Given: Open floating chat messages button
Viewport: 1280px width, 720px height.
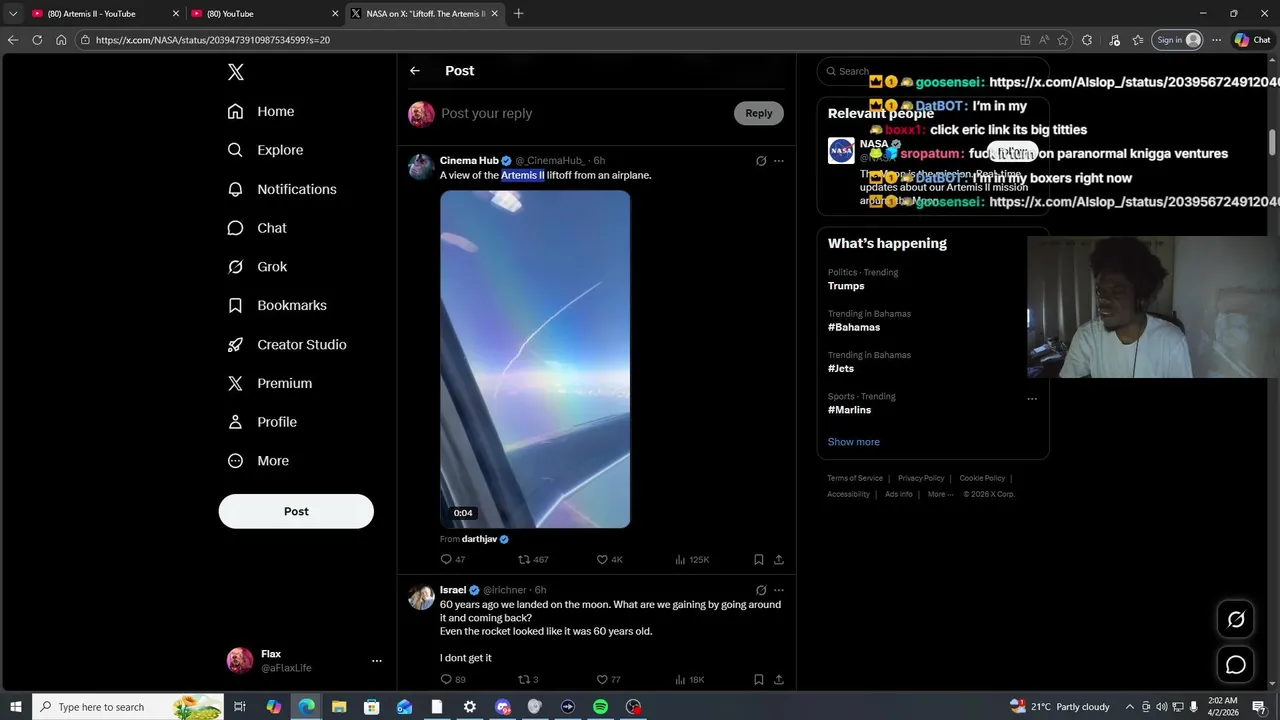Looking at the screenshot, I should point(1236,665).
